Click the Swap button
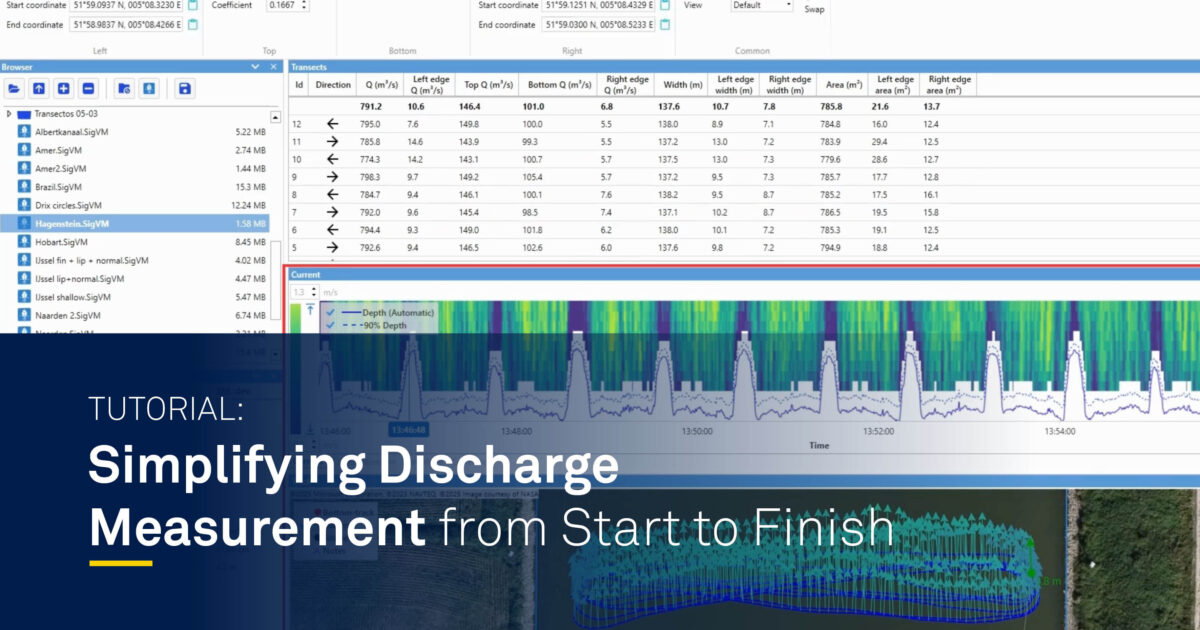Screen dimensions: 1200x630 (x=815, y=8)
